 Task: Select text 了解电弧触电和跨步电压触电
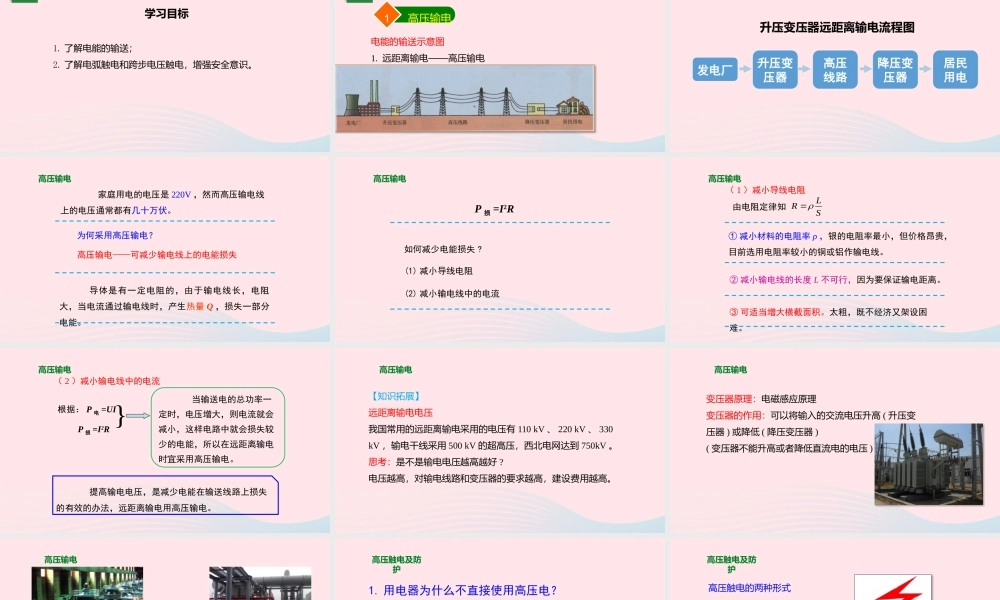coord(124,64)
